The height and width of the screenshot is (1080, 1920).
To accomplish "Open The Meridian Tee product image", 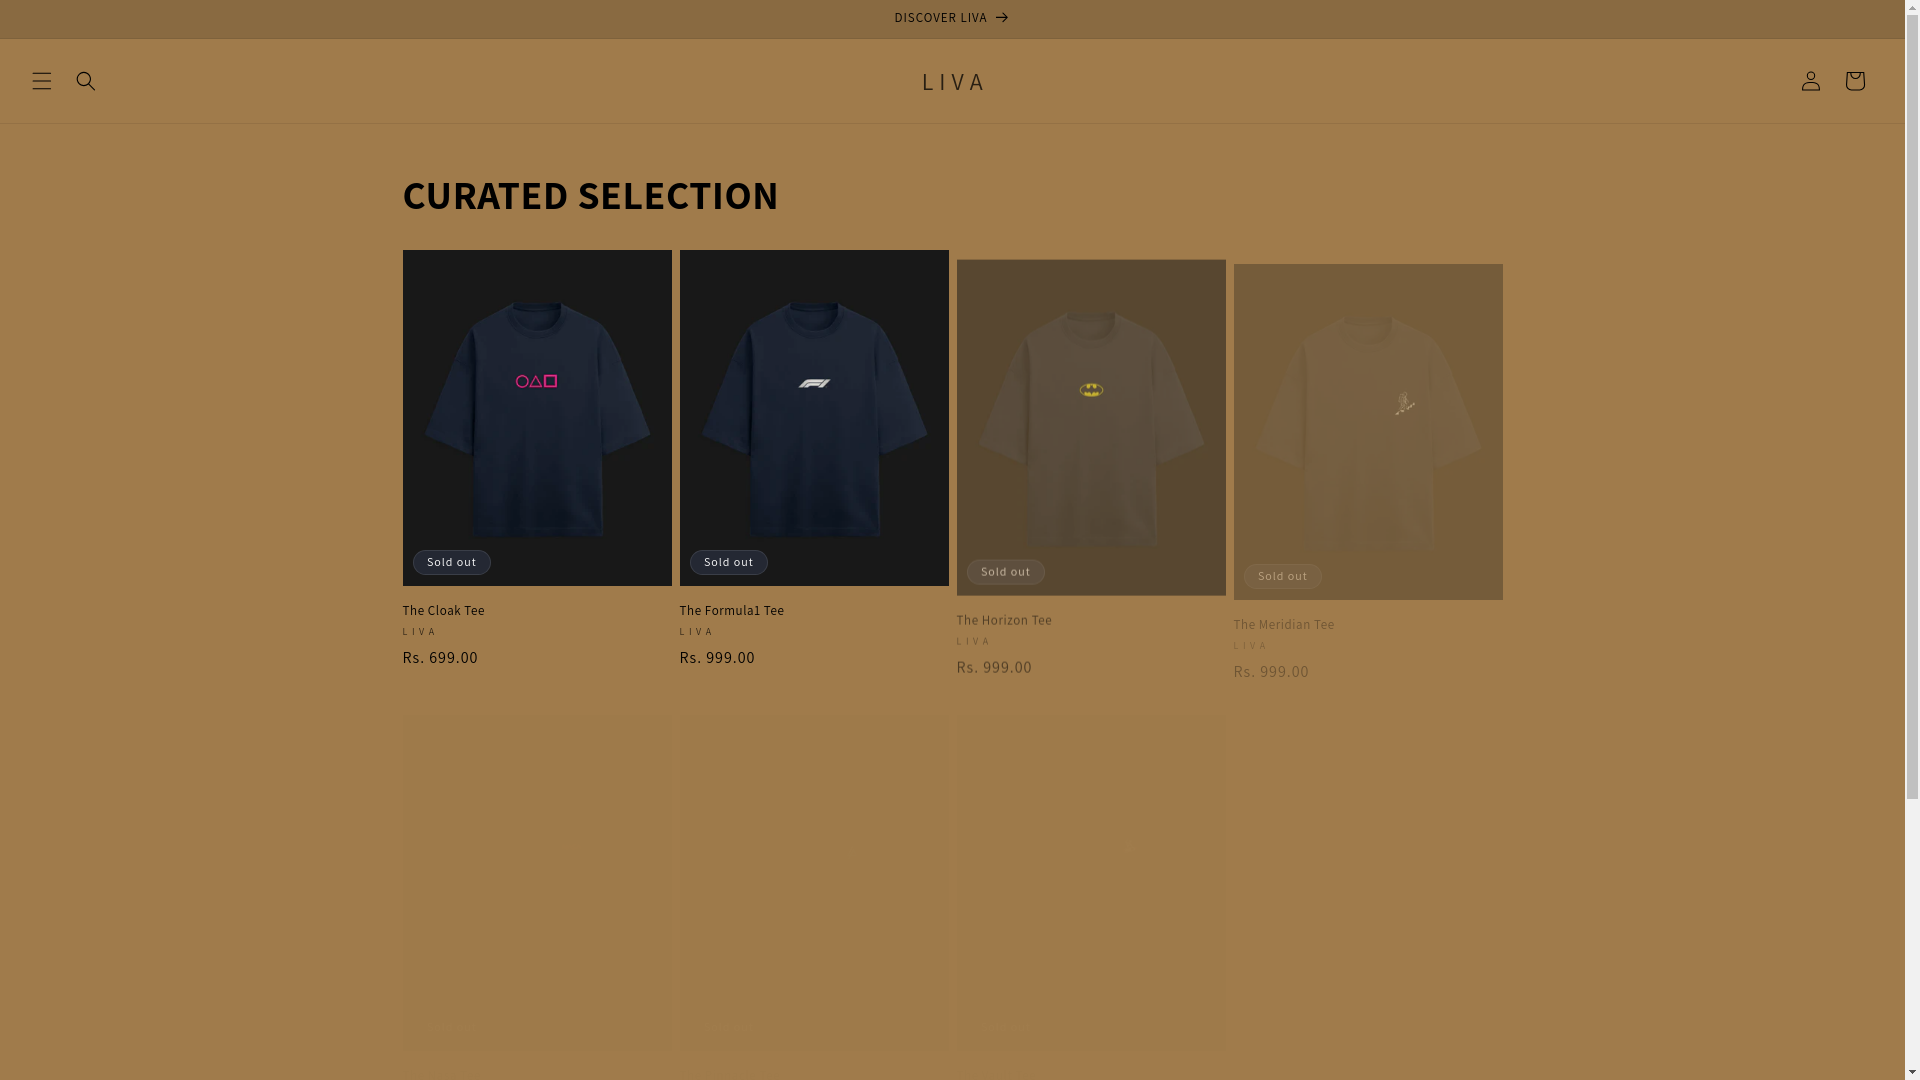I will point(1368,432).
